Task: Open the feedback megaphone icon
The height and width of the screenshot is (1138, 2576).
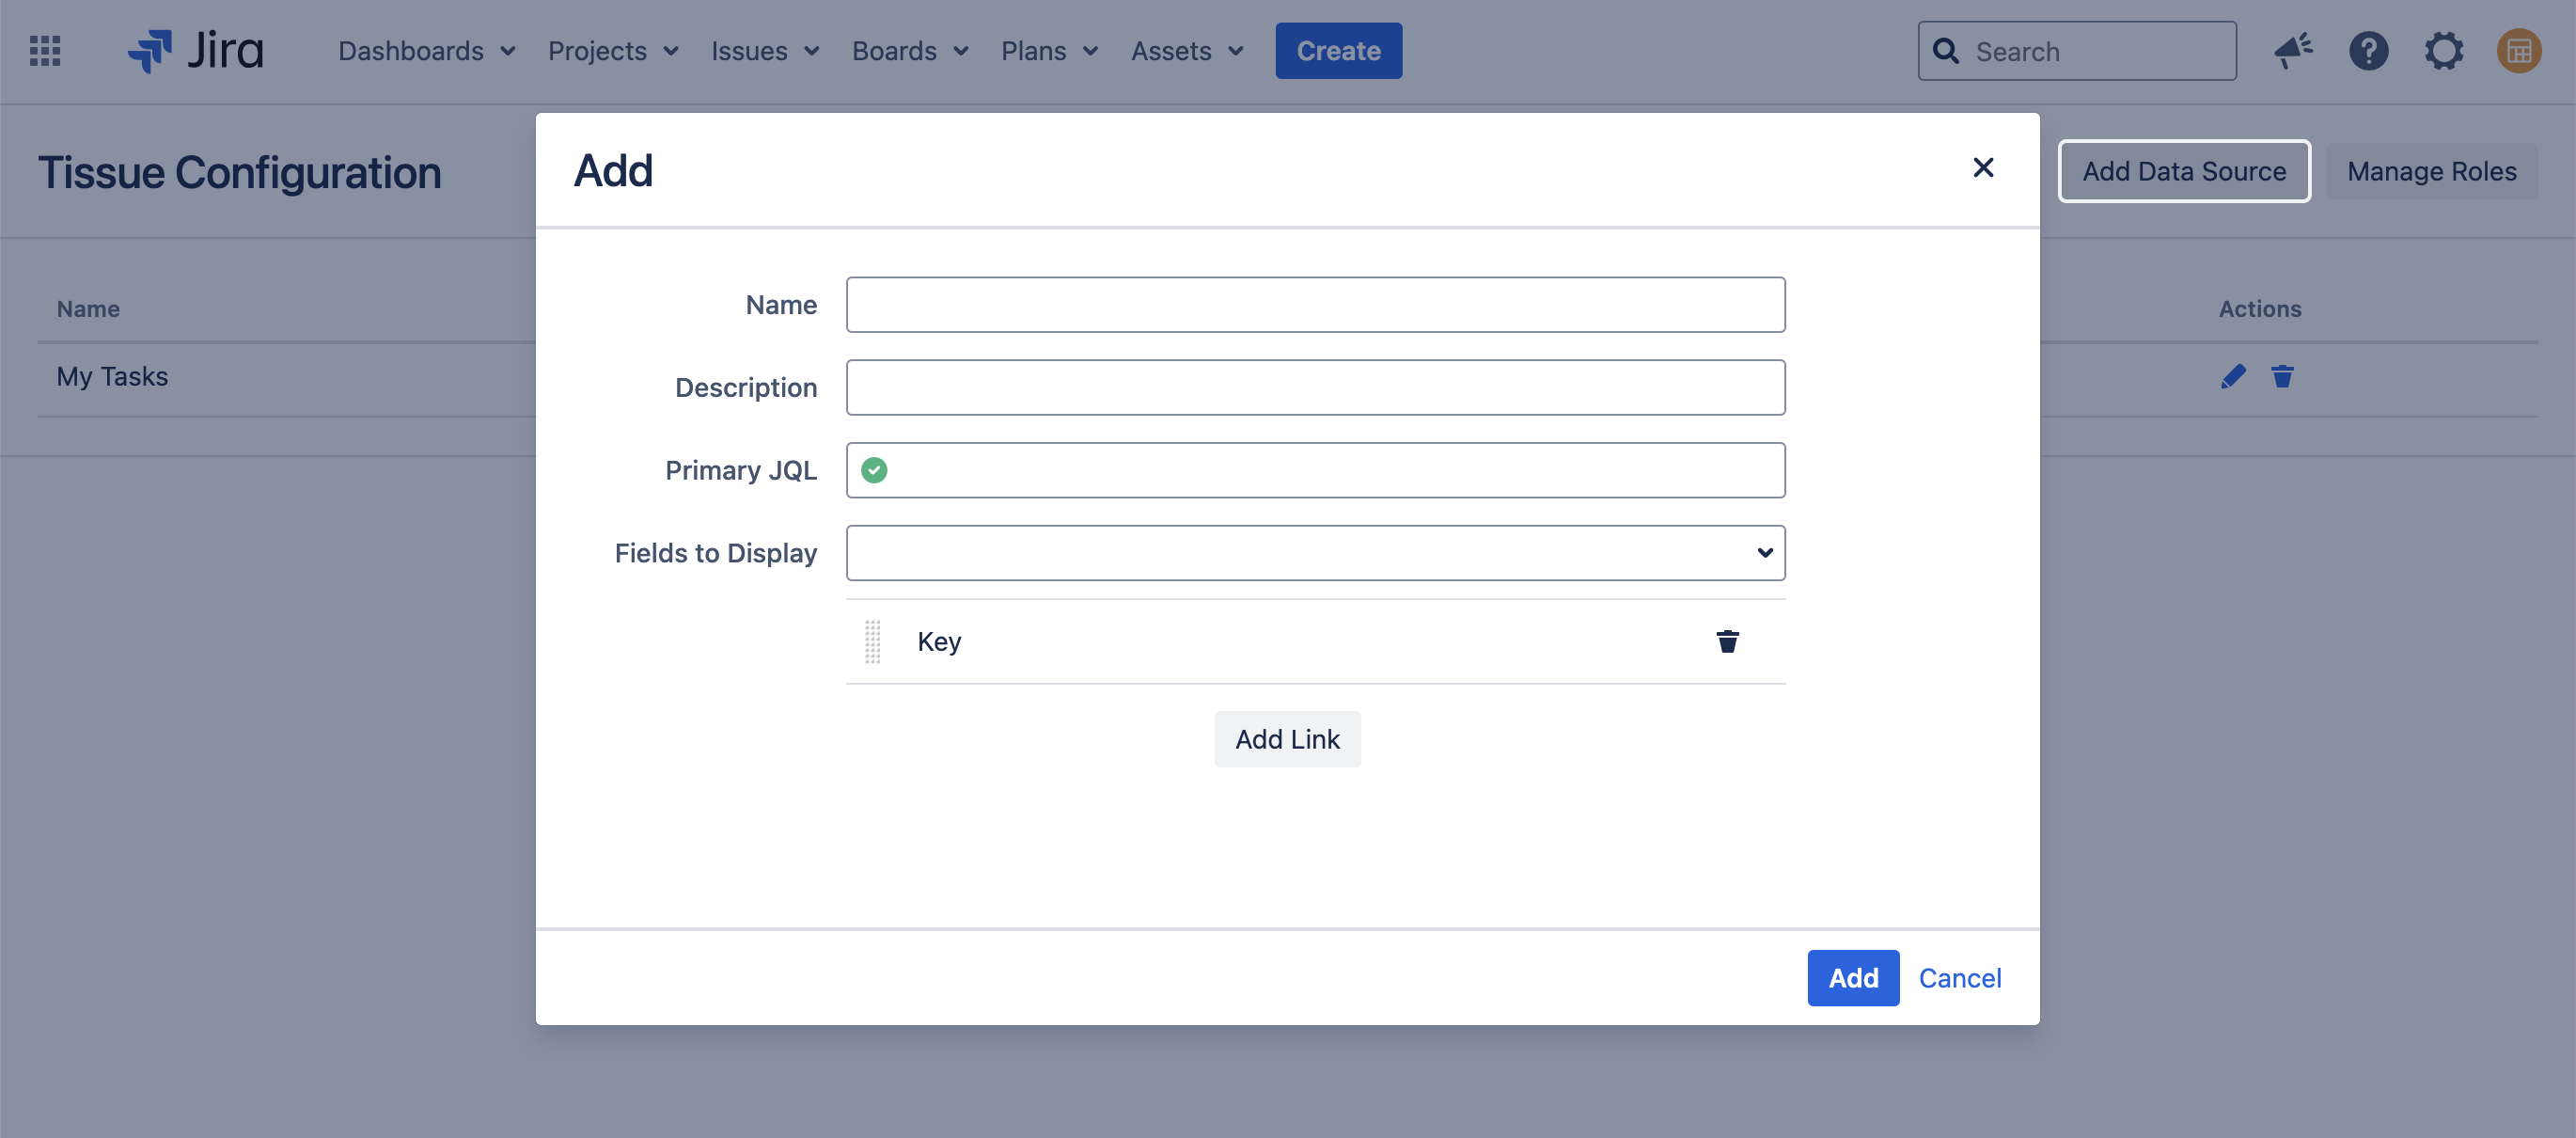Action: coord(2292,51)
